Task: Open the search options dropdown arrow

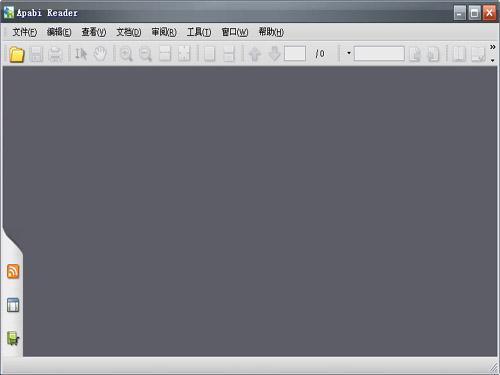Action: (349, 53)
